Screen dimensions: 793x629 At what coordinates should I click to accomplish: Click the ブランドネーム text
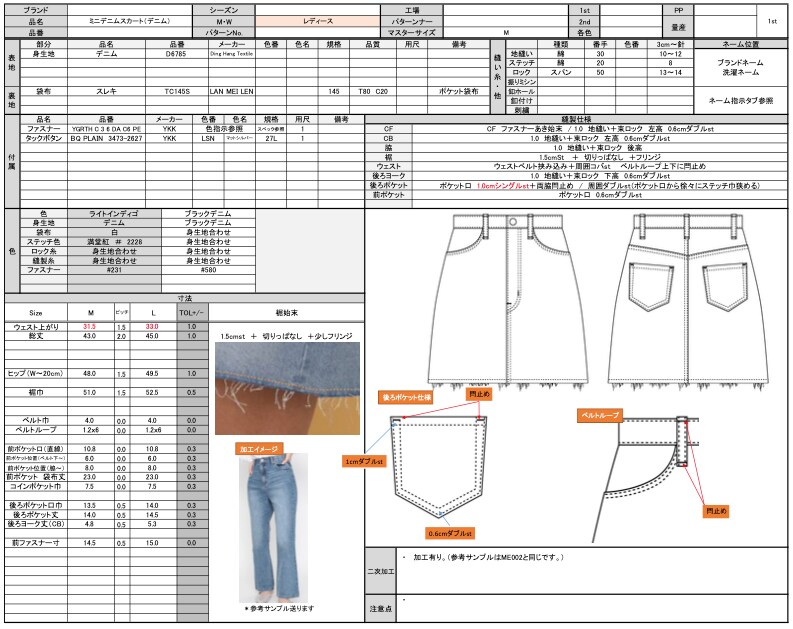click(x=740, y=63)
